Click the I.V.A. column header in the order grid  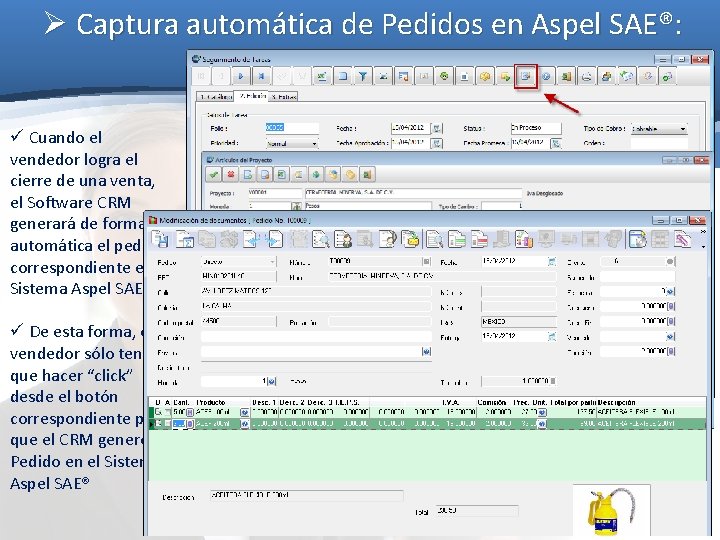[450, 402]
